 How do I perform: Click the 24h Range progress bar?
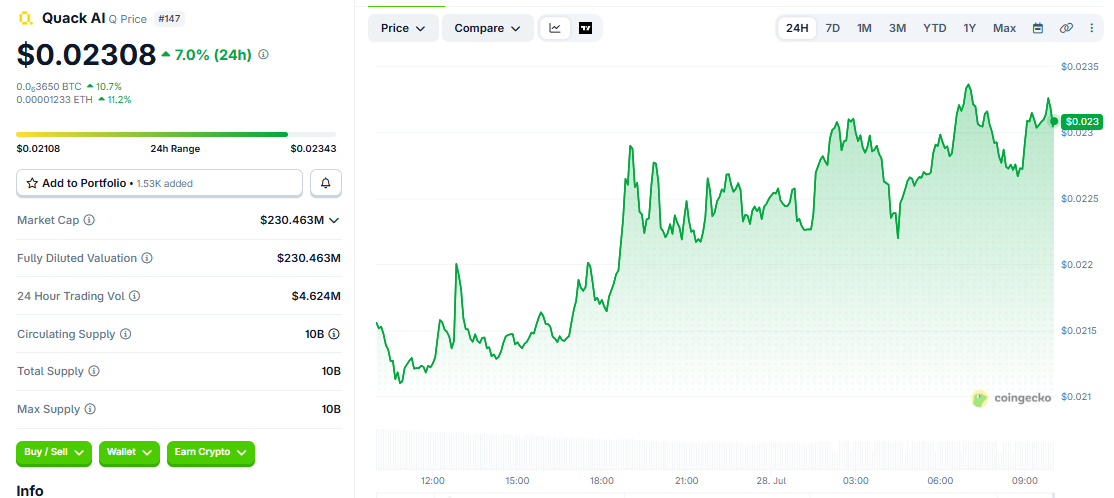click(x=176, y=134)
